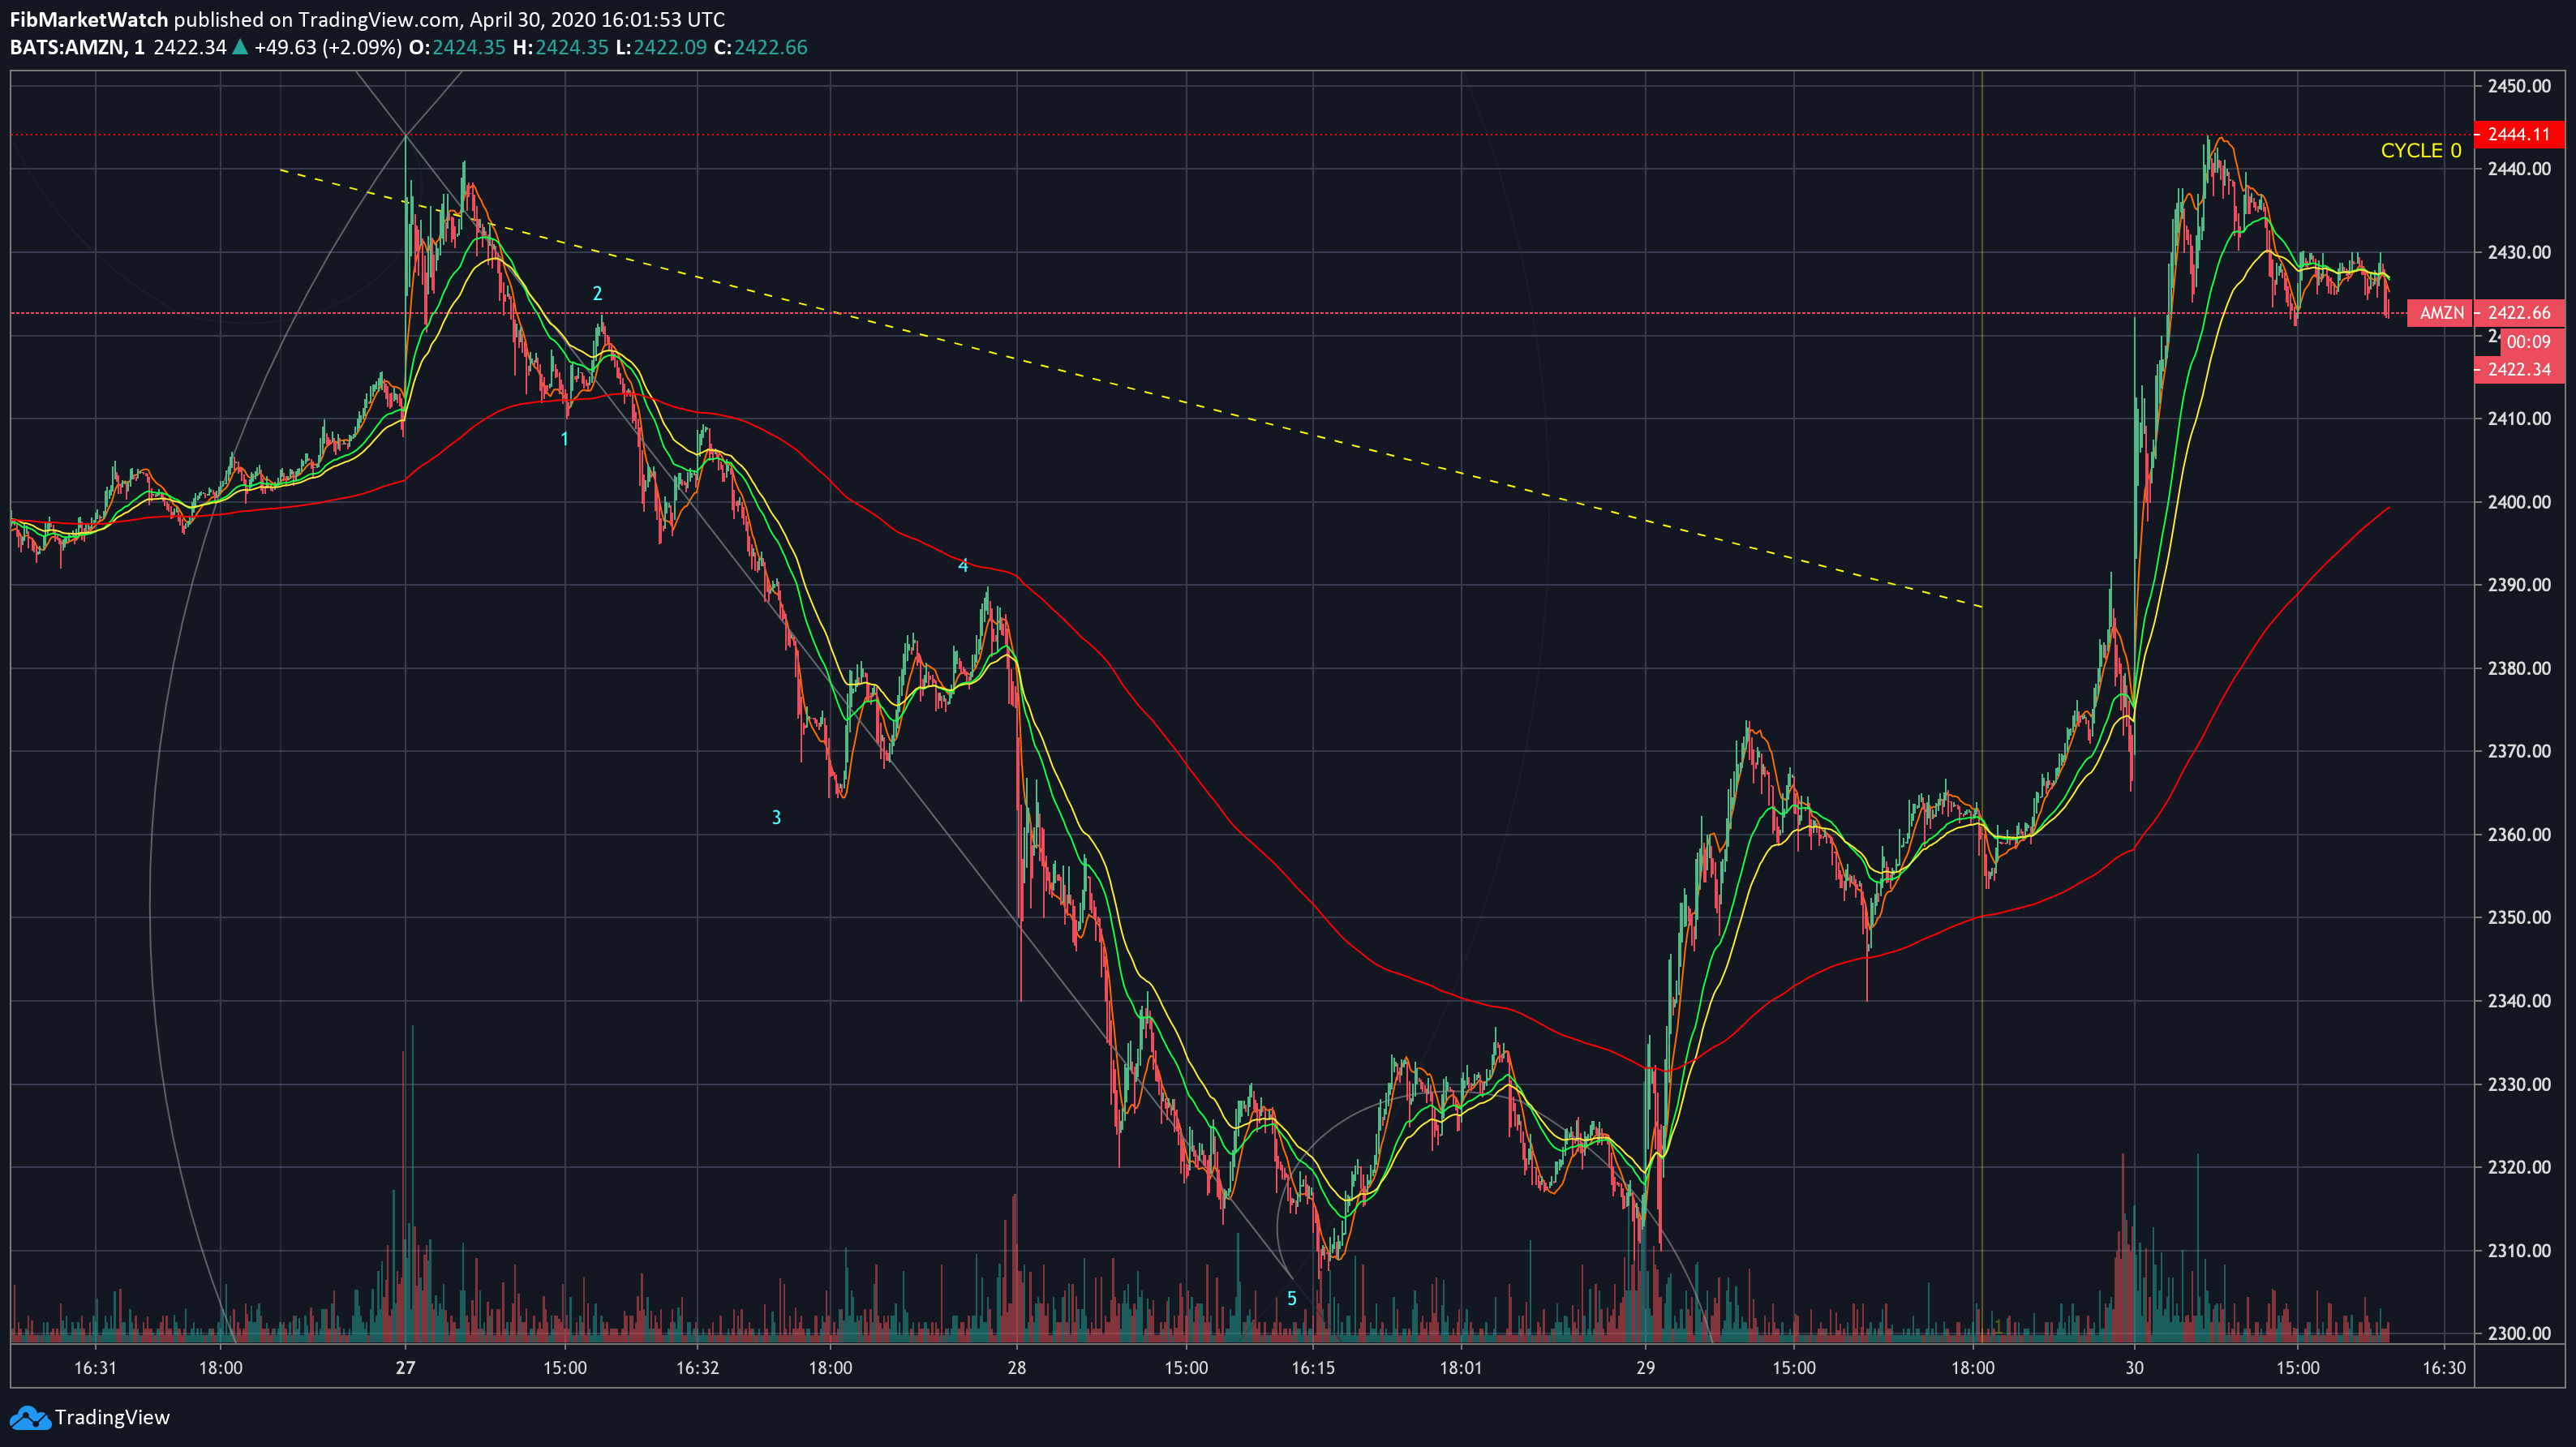
Task: Click the O: 2424.35 open value
Action: click(x=457, y=47)
